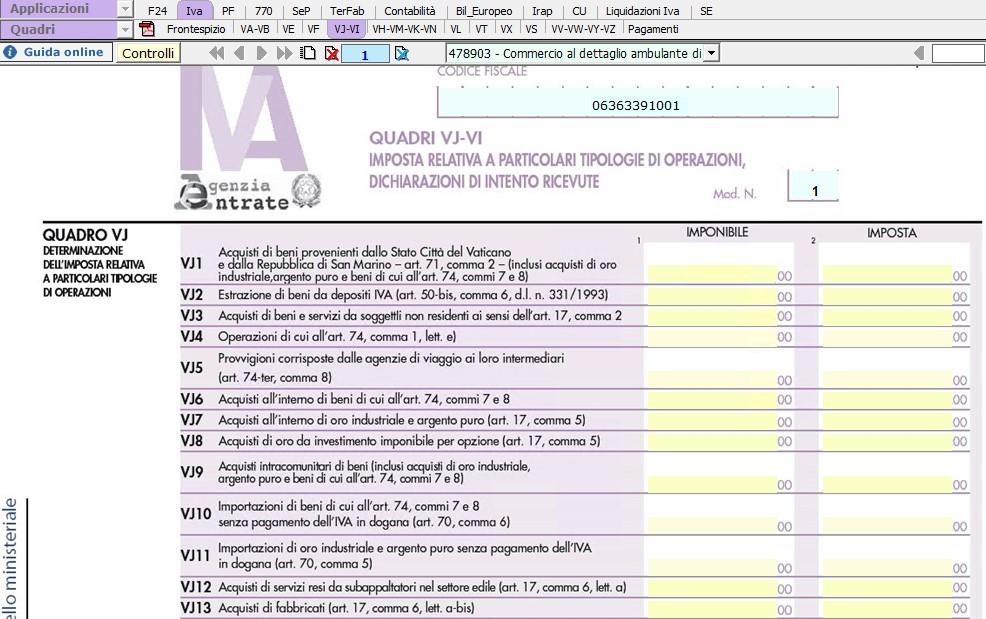Go to the previous module
The width and height of the screenshot is (986, 619).
pyautogui.click(x=239, y=53)
